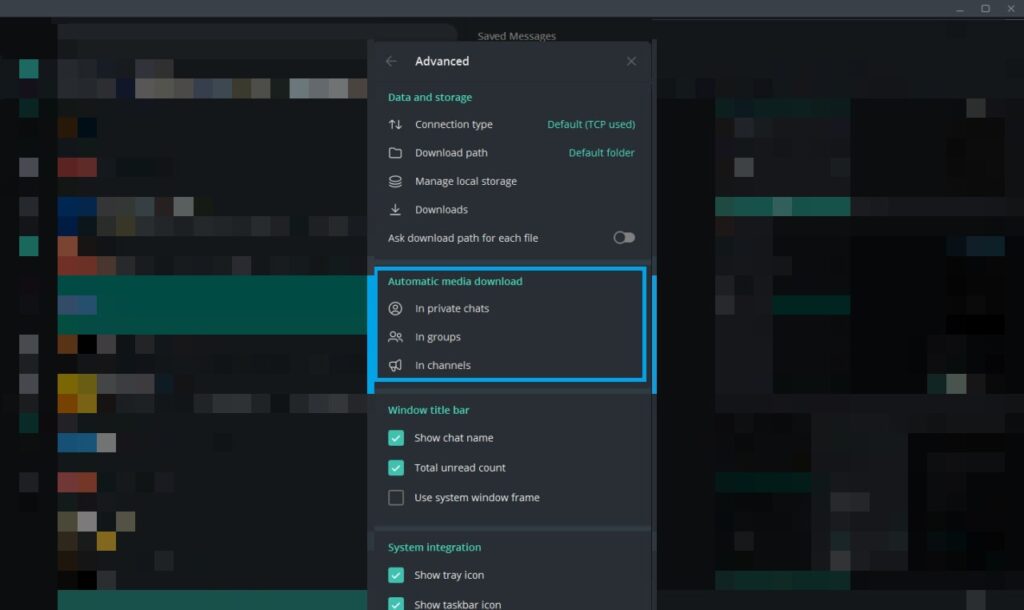Viewport: 1024px width, 610px height.
Task: Click the back arrow in Advanced header
Action: pos(391,61)
